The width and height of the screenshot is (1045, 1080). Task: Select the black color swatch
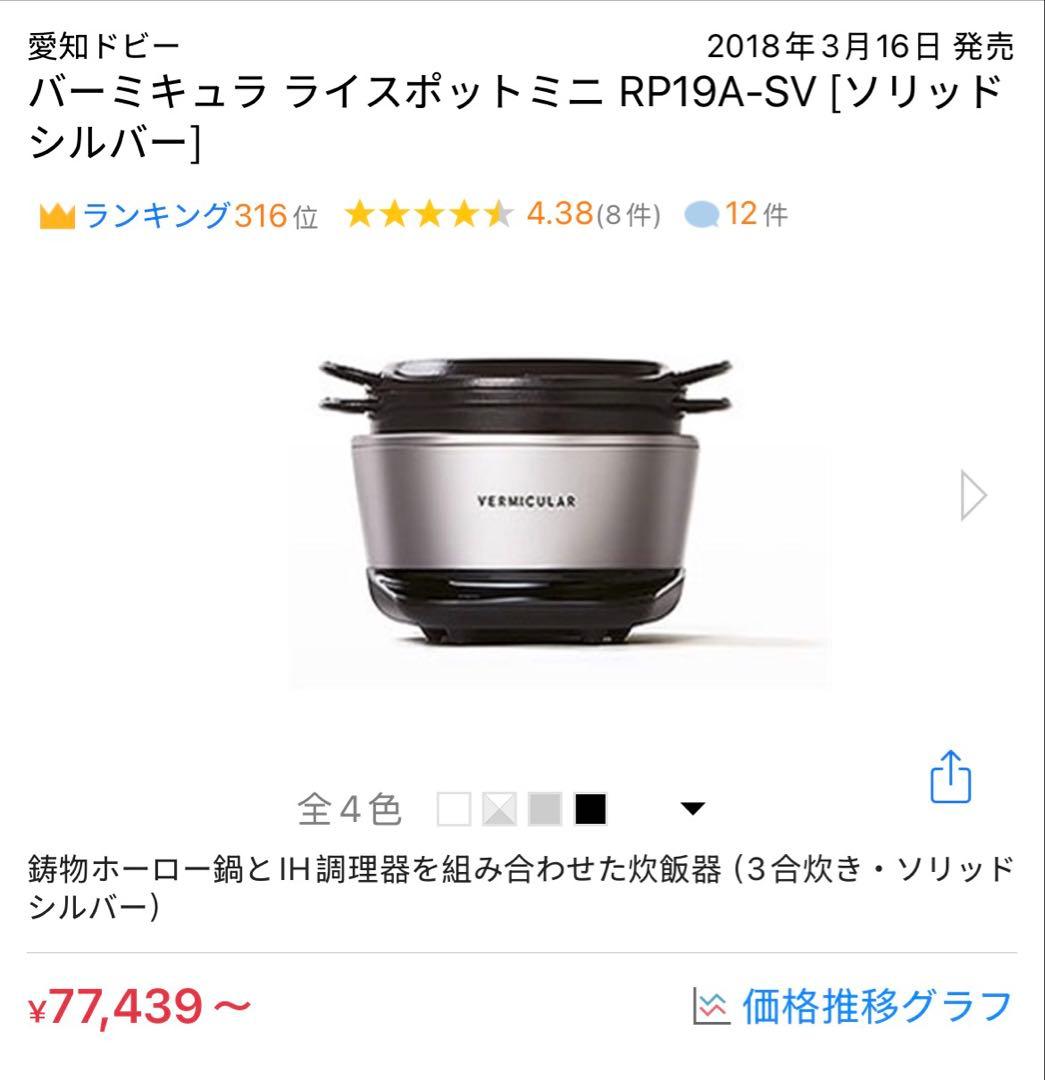pos(590,809)
